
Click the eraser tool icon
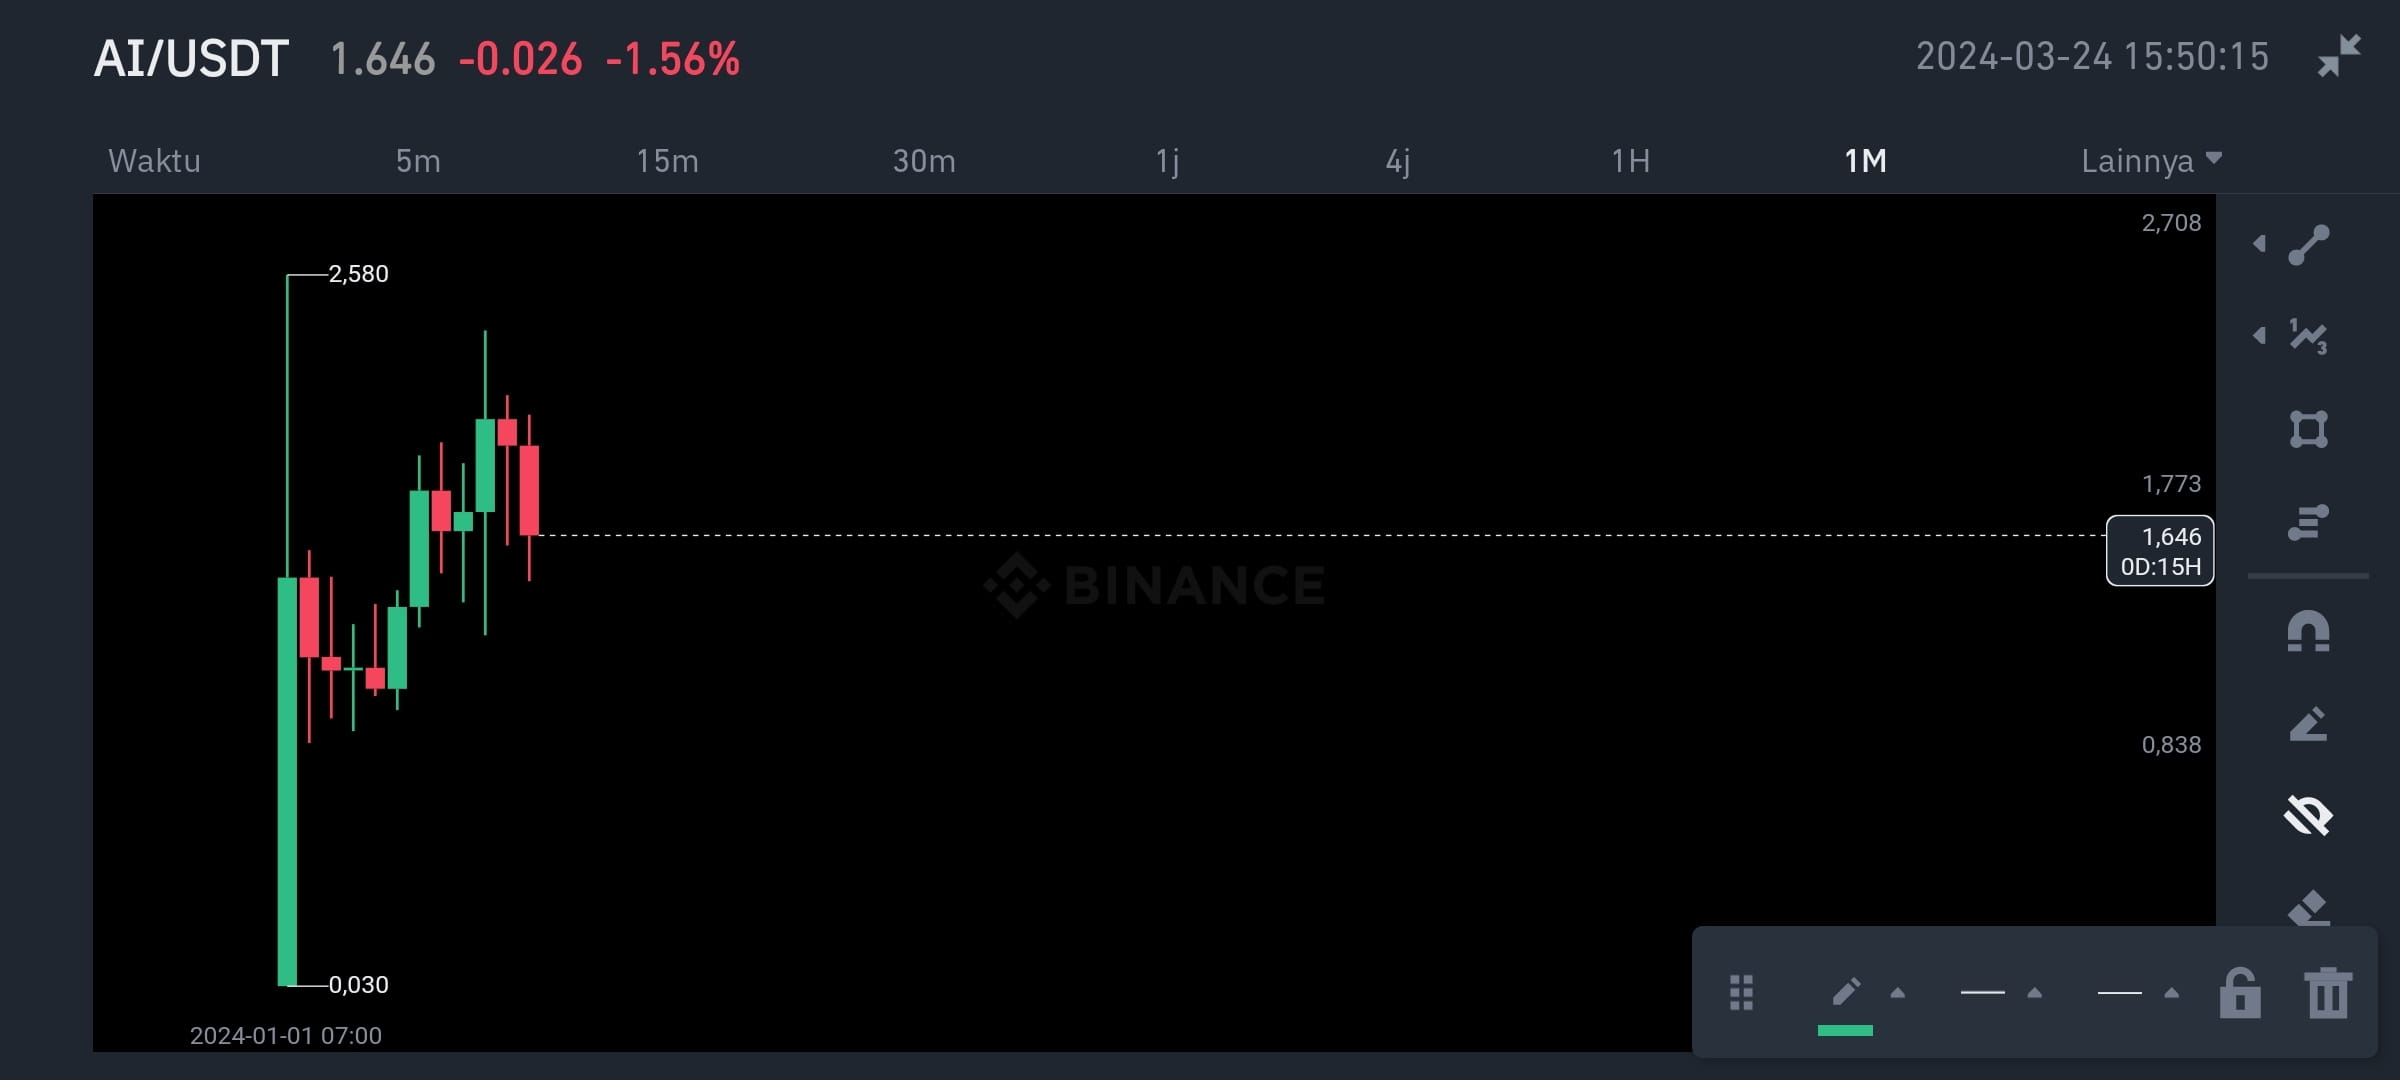click(x=2309, y=907)
